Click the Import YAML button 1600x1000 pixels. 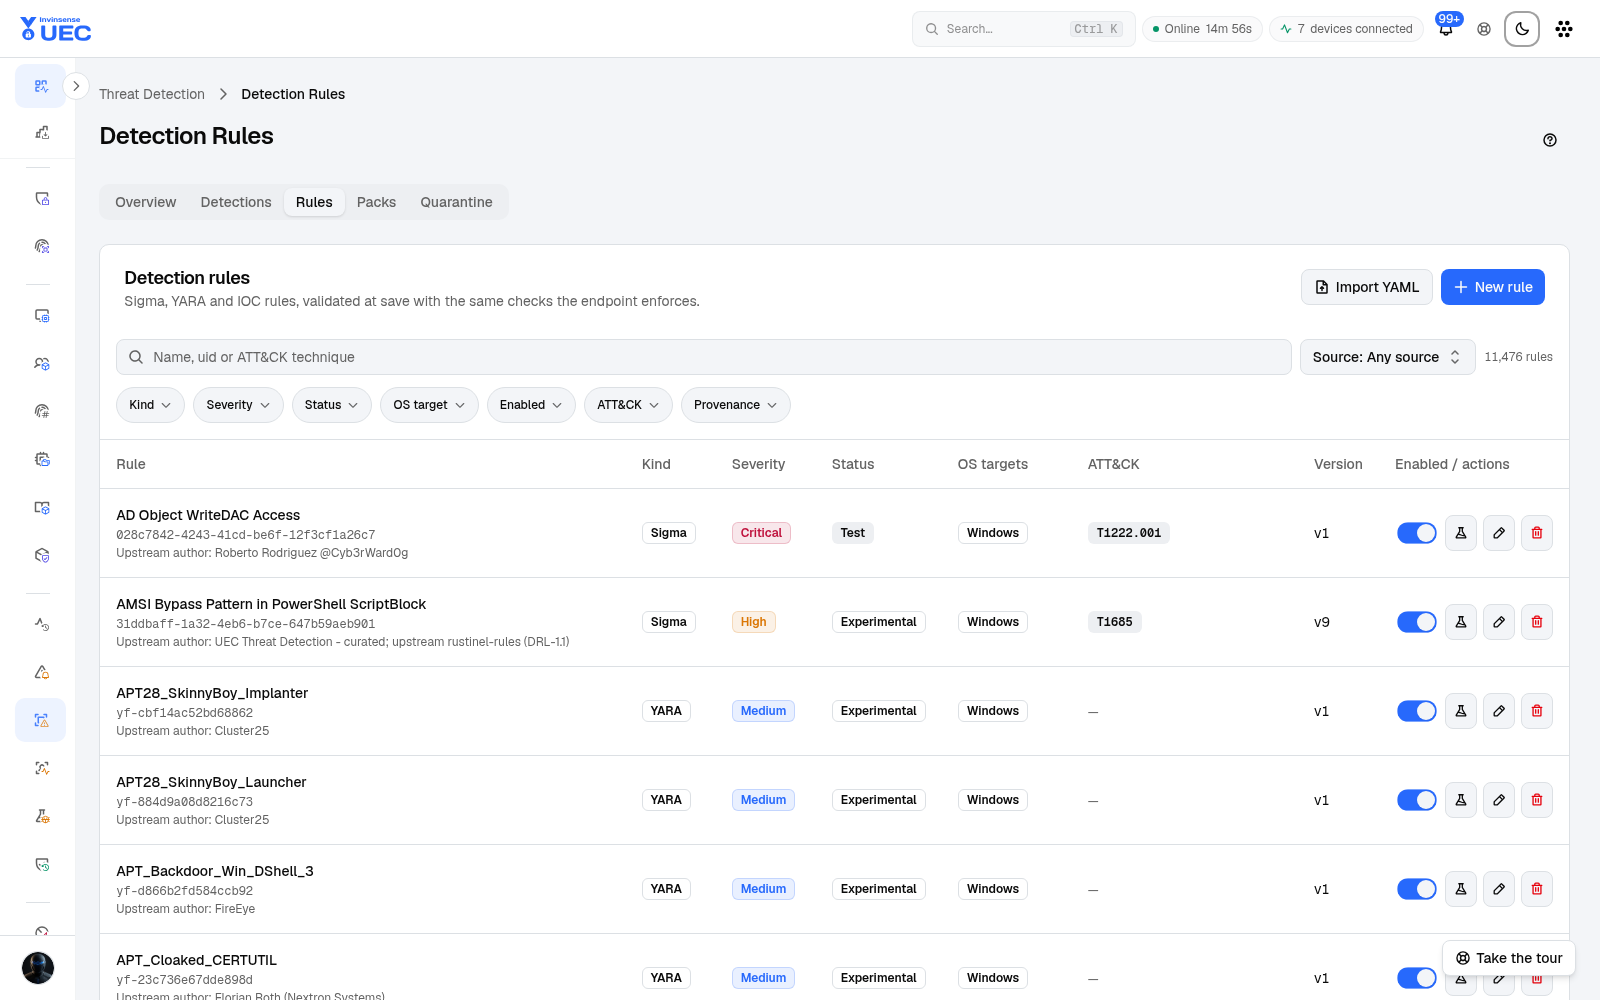tap(1367, 287)
